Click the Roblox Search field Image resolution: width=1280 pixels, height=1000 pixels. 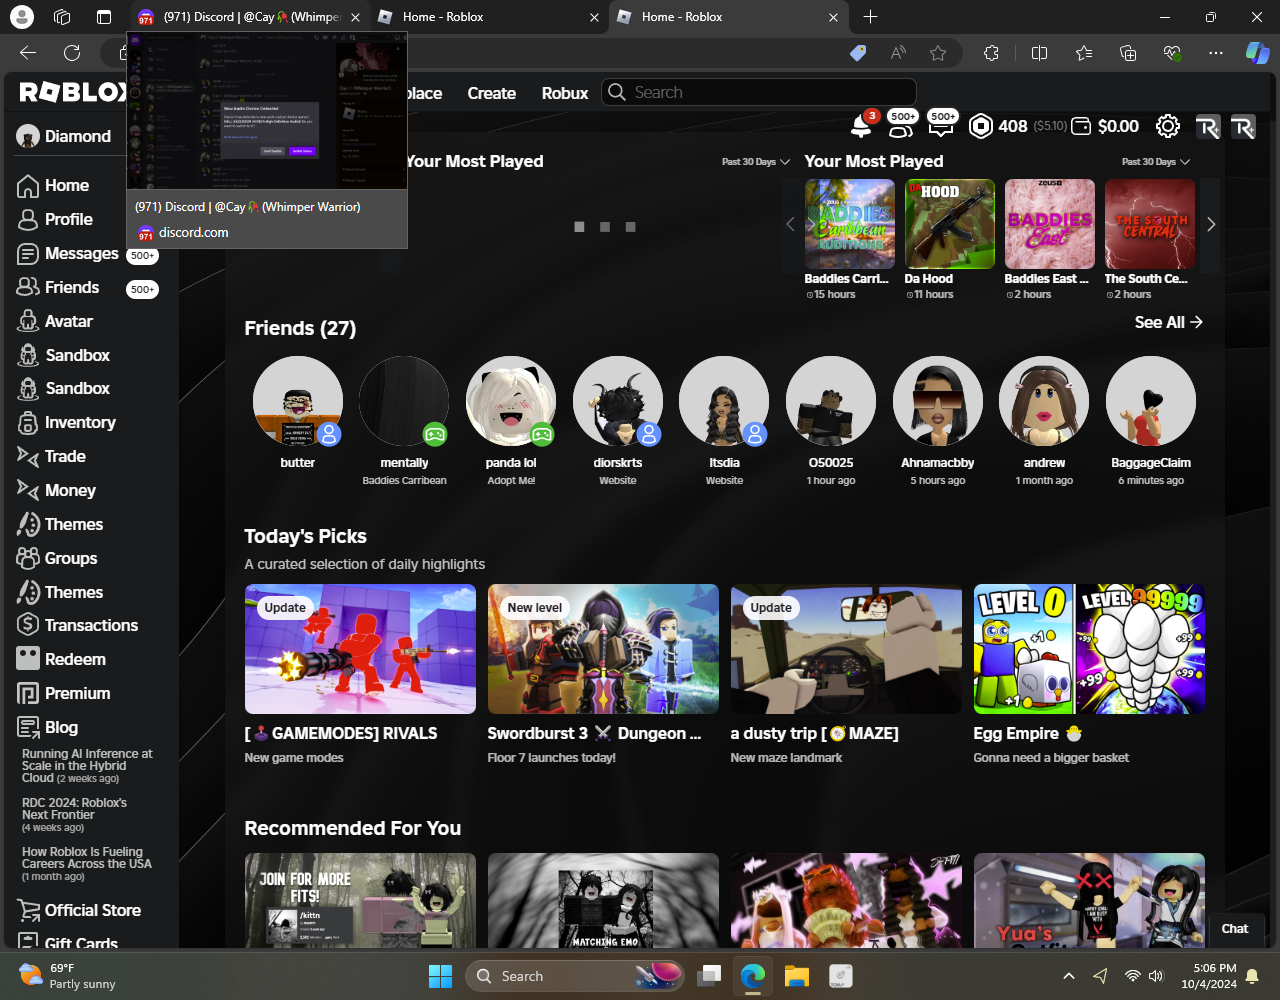pyautogui.click(x=759, y=92)
